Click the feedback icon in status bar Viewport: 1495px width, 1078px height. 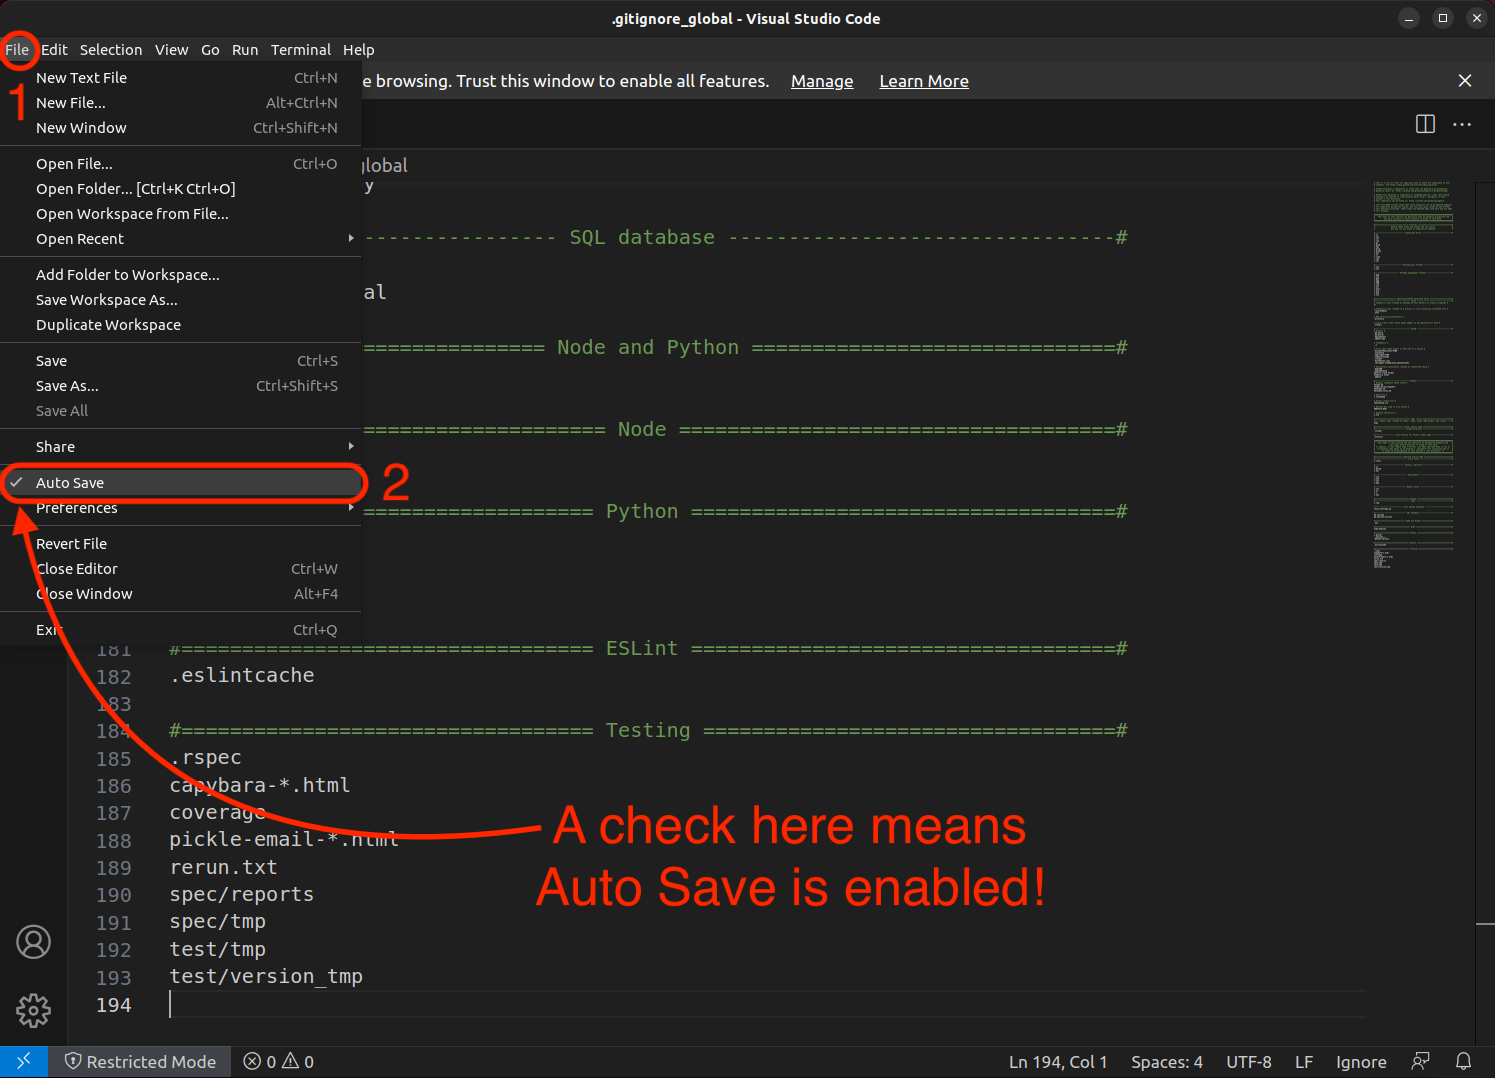(x=1420, y=1061)
